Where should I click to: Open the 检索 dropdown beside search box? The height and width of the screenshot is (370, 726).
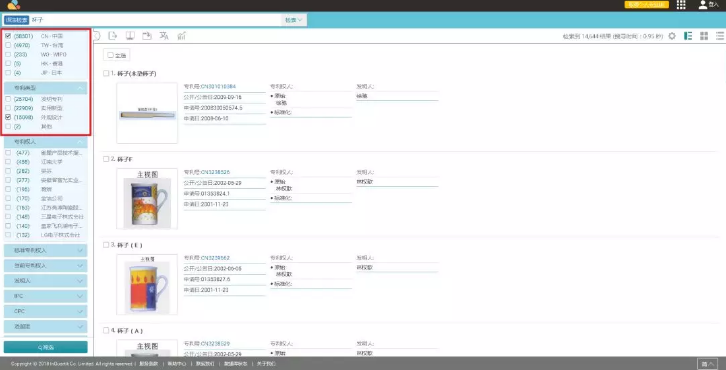(x=294, y=20)
